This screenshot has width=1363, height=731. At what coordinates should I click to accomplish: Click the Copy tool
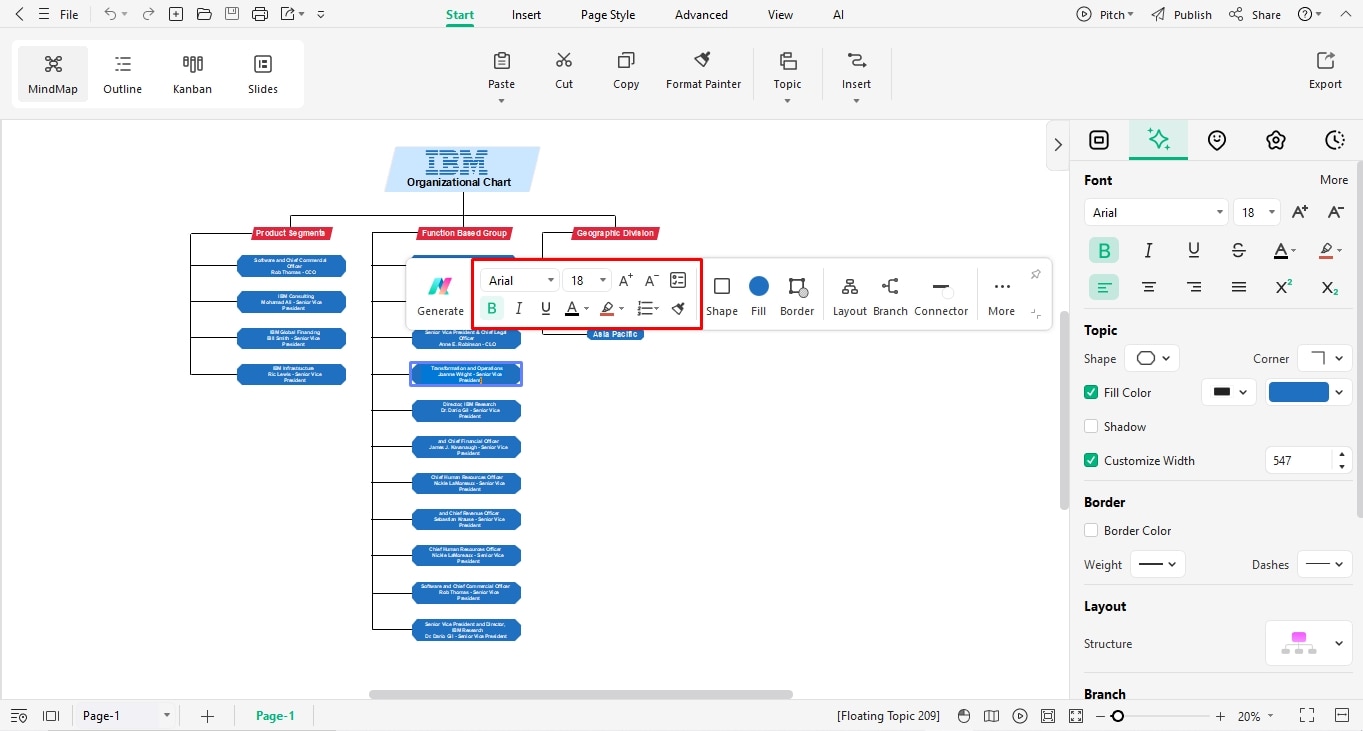pos(626,71)
